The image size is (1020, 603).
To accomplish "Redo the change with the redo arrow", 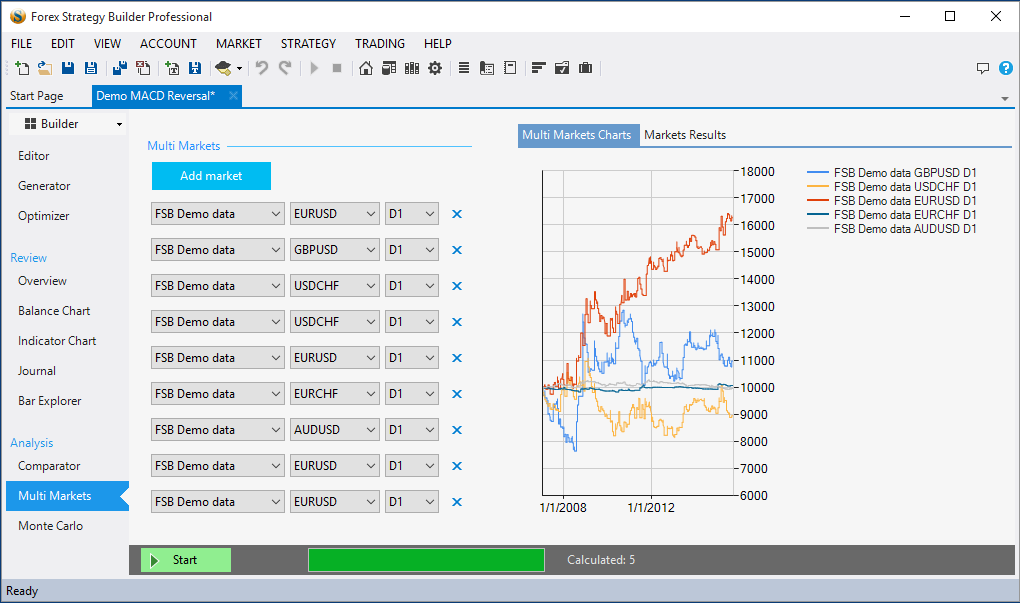I will 285,68.
